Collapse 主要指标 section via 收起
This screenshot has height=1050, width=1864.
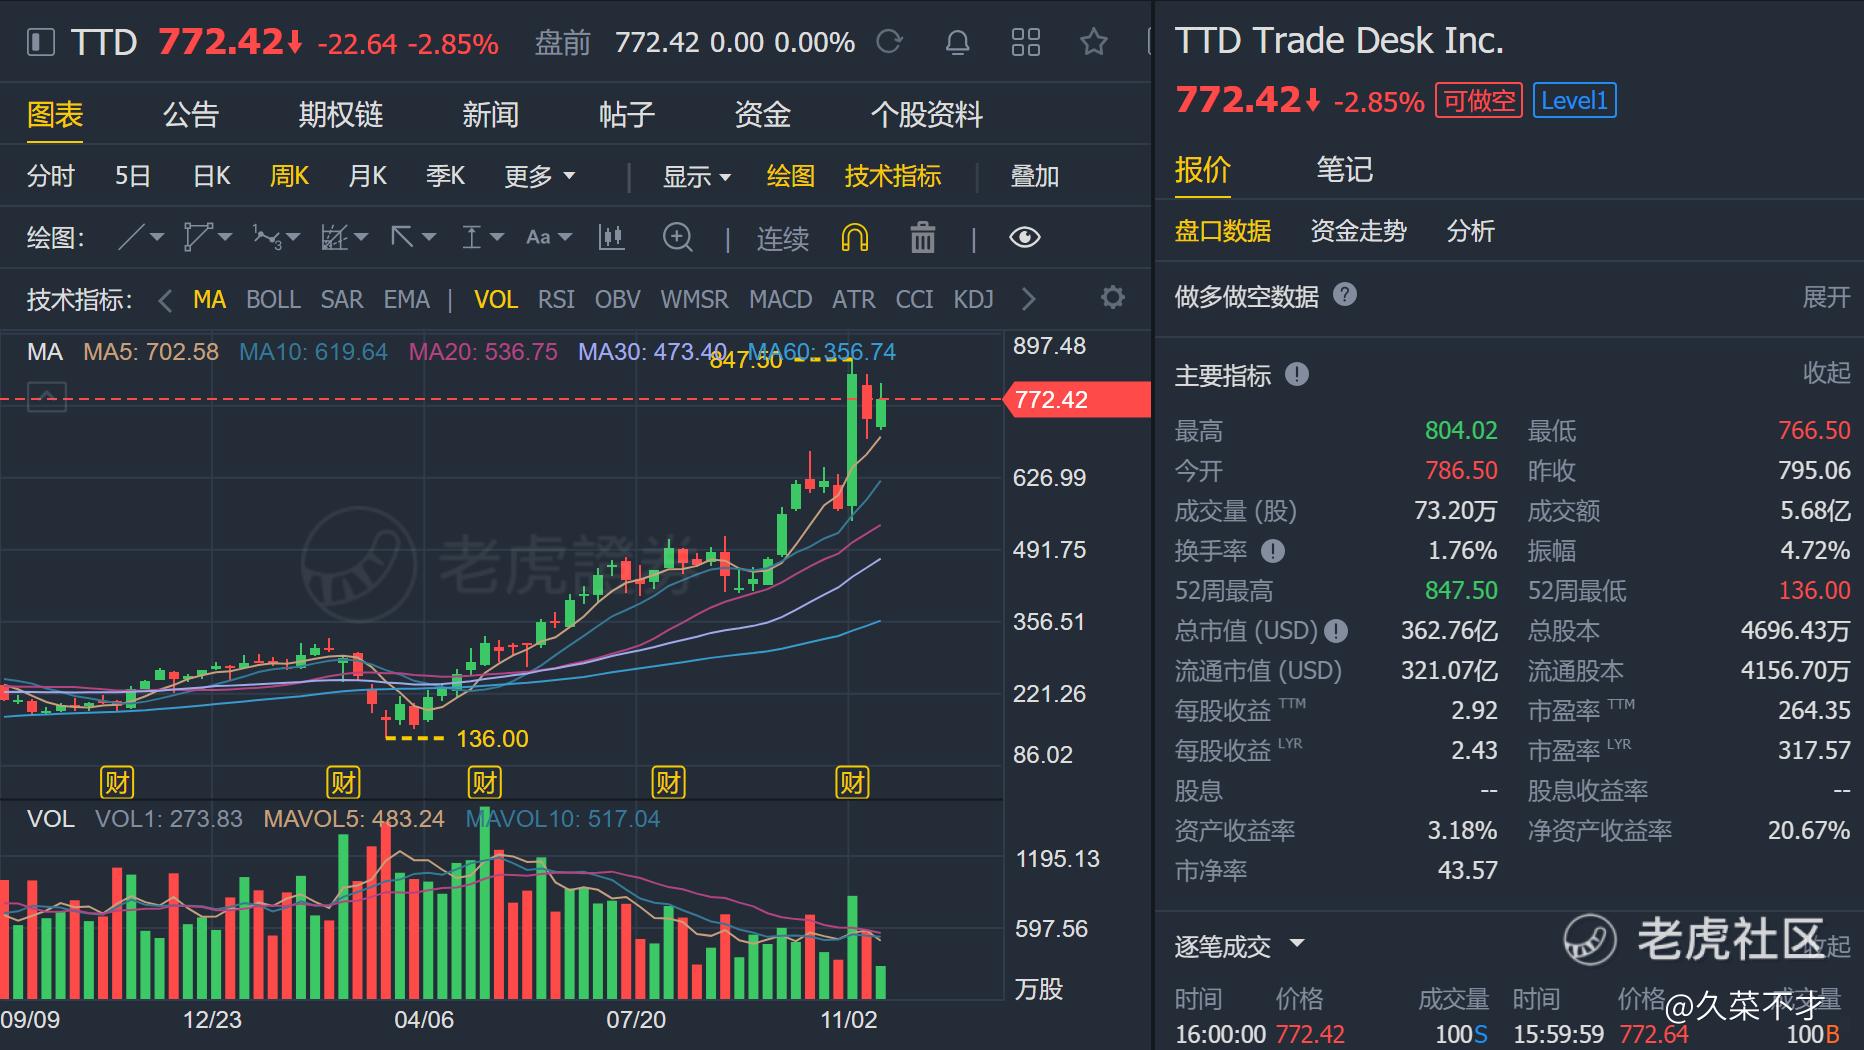point(1826,372)
